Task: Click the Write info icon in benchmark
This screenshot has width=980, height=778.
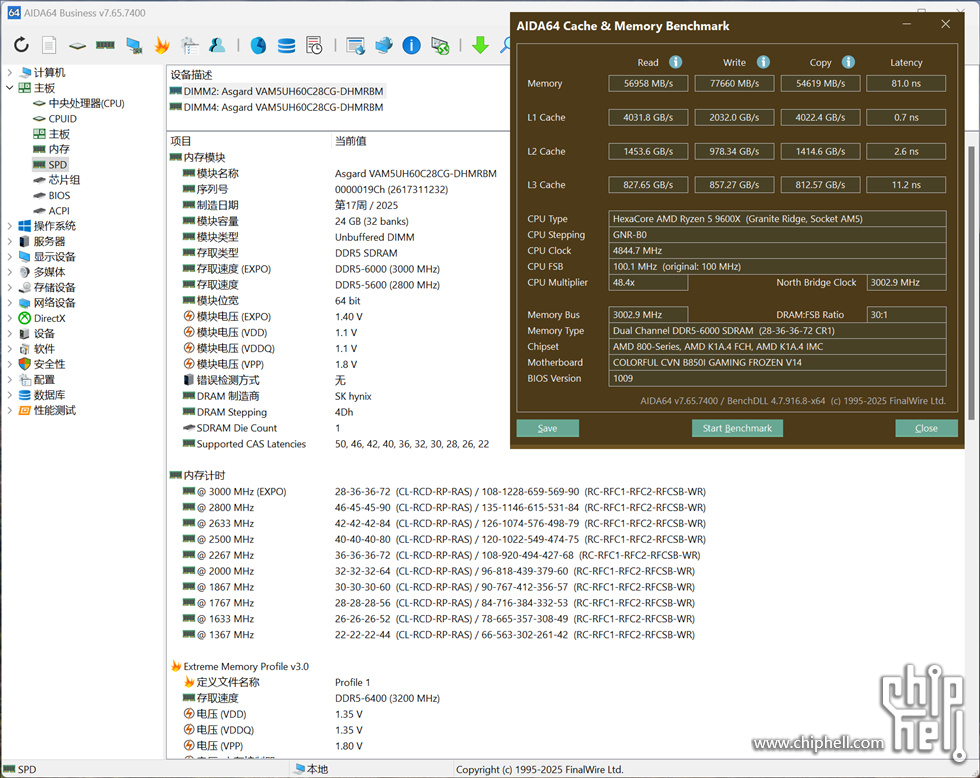Action: tap(763, 62)
